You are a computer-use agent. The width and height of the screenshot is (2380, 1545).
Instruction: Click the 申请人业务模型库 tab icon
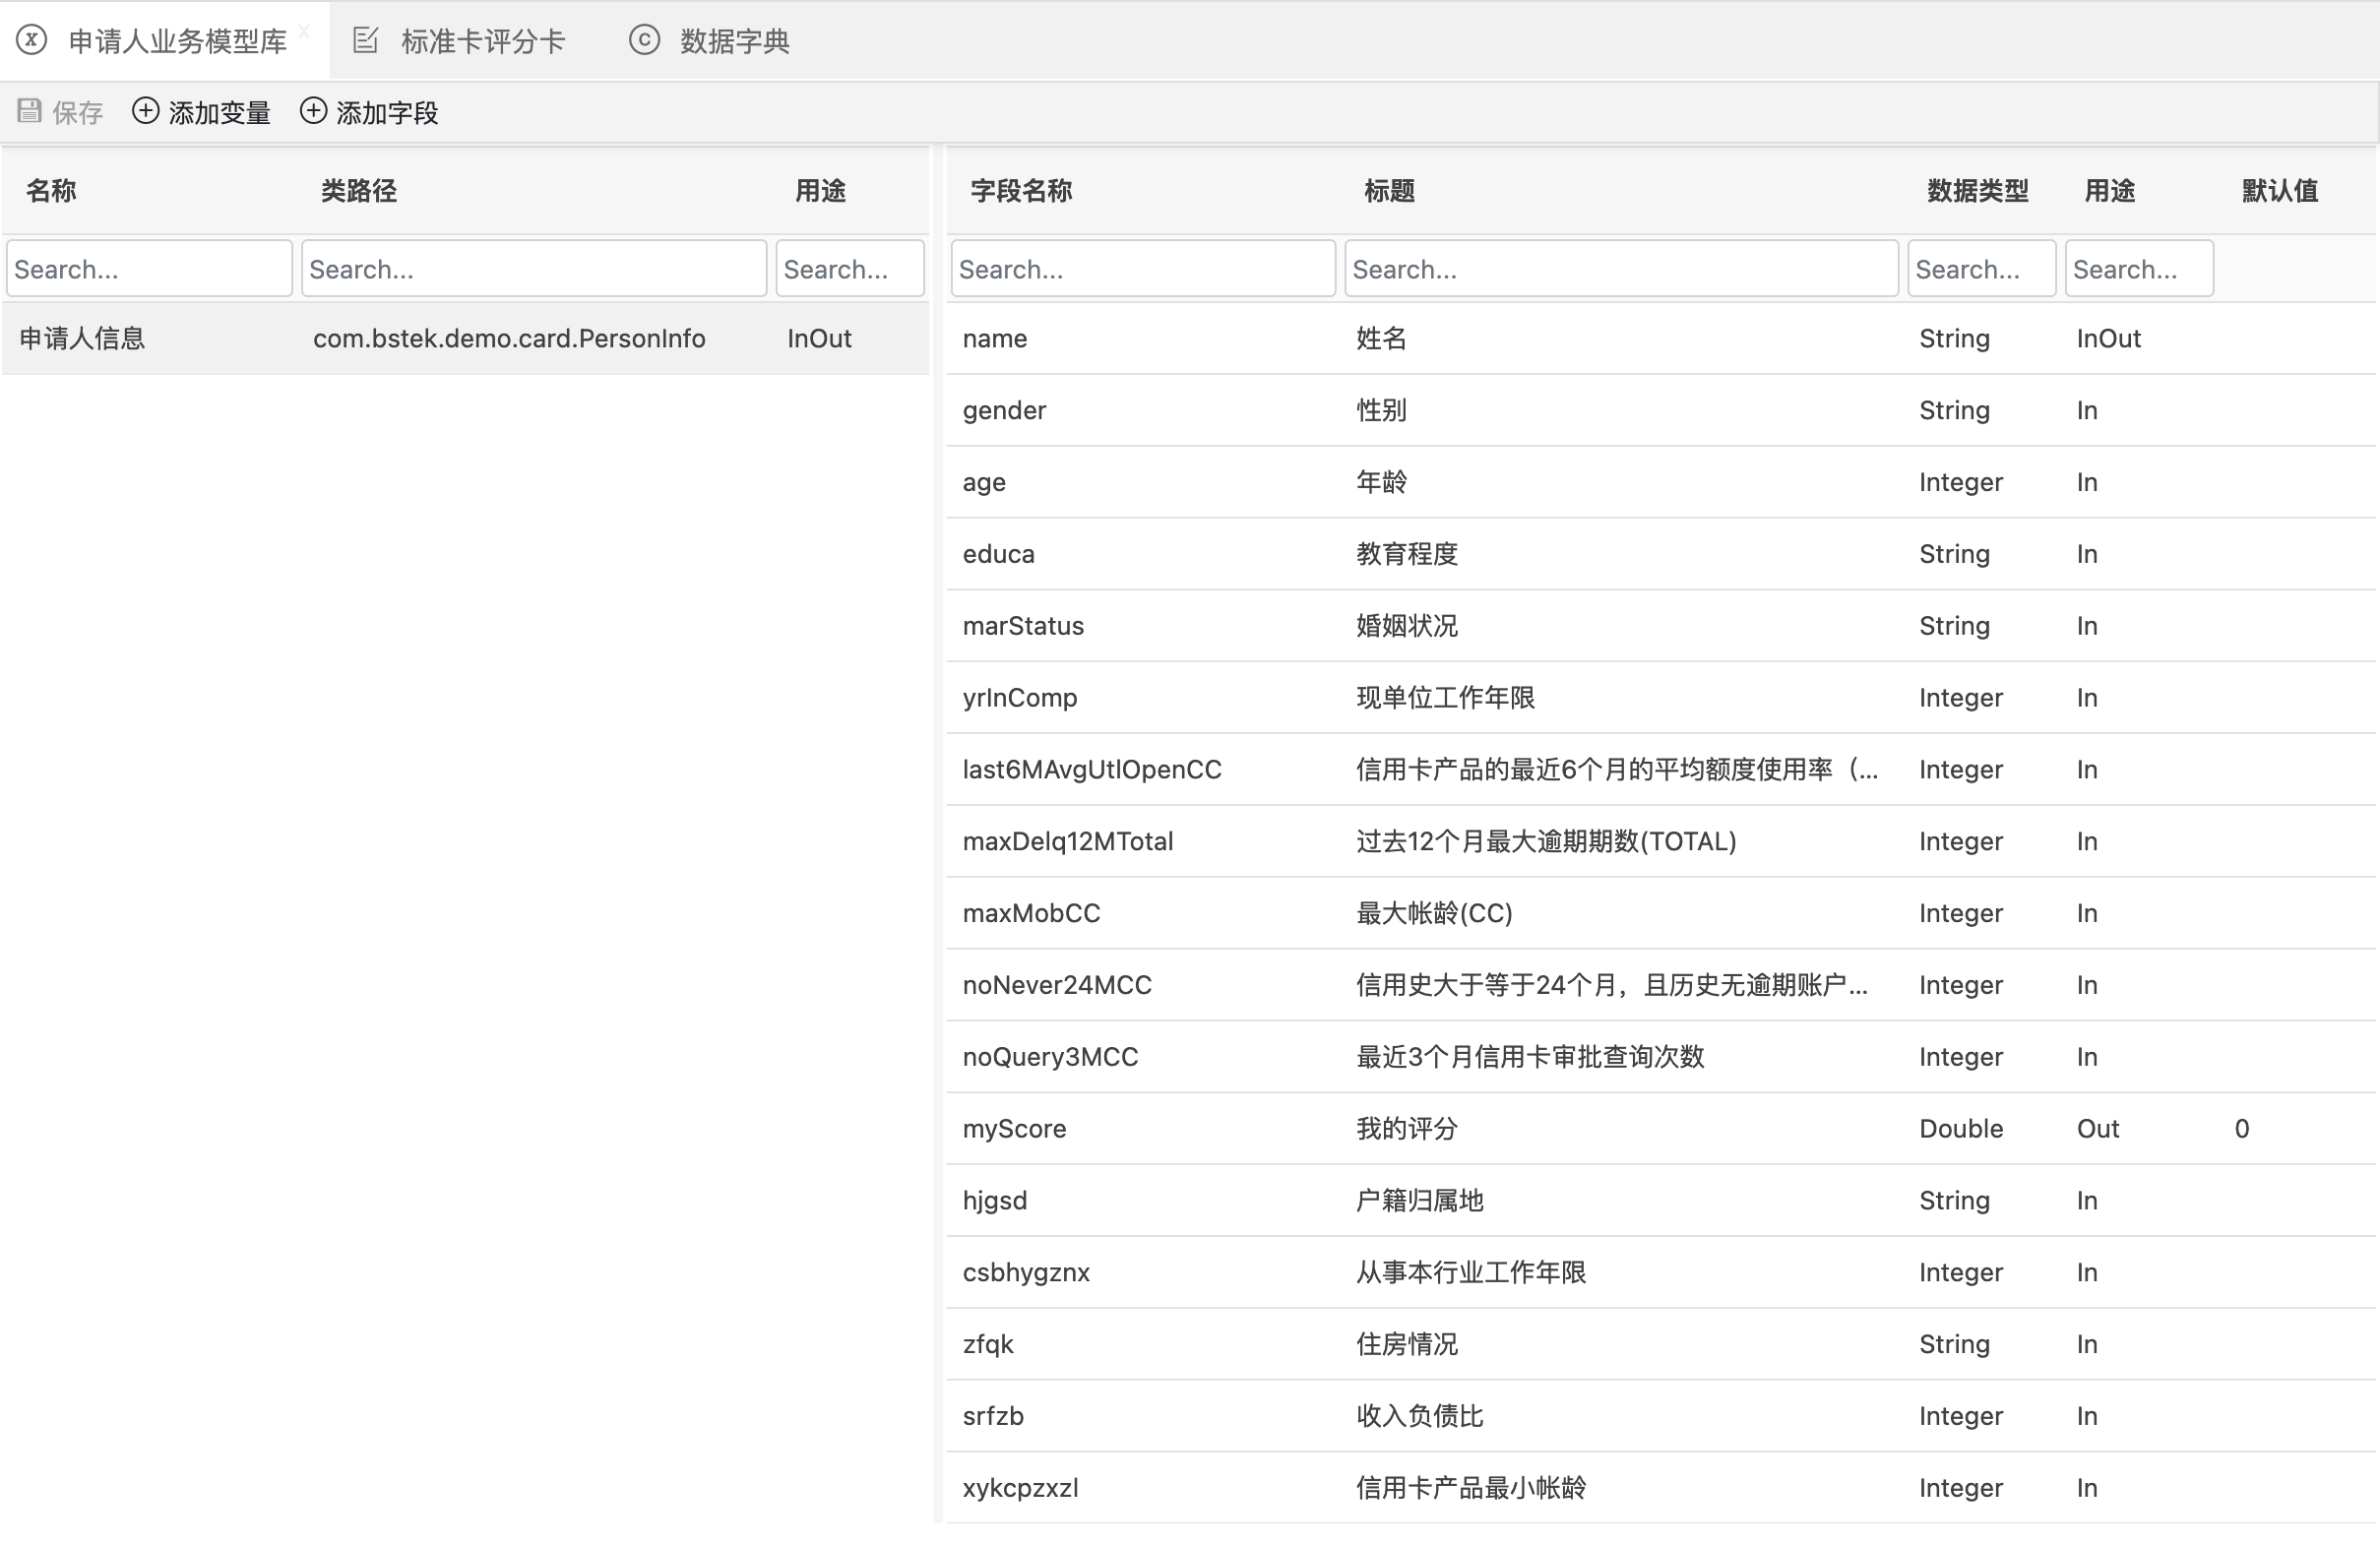tap(32, 40)
